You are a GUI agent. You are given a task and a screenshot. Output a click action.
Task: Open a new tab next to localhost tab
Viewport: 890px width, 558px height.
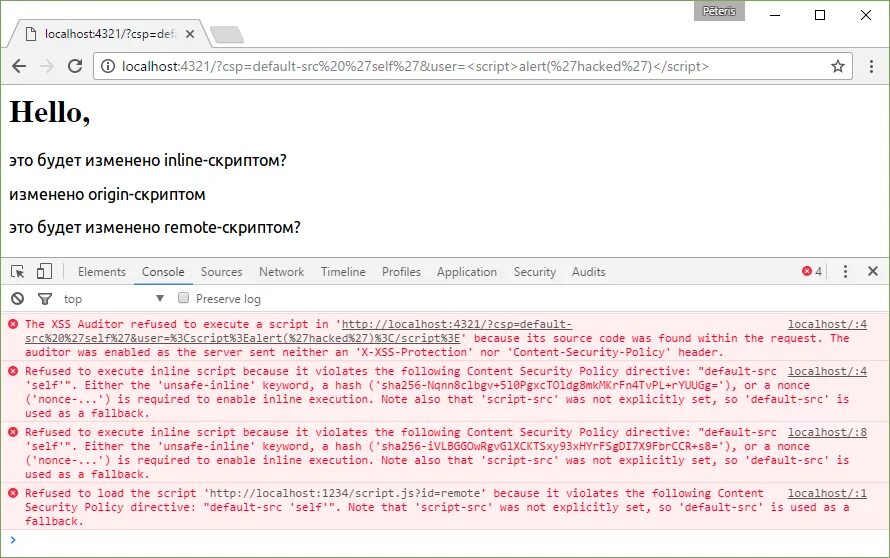point(227,35)
